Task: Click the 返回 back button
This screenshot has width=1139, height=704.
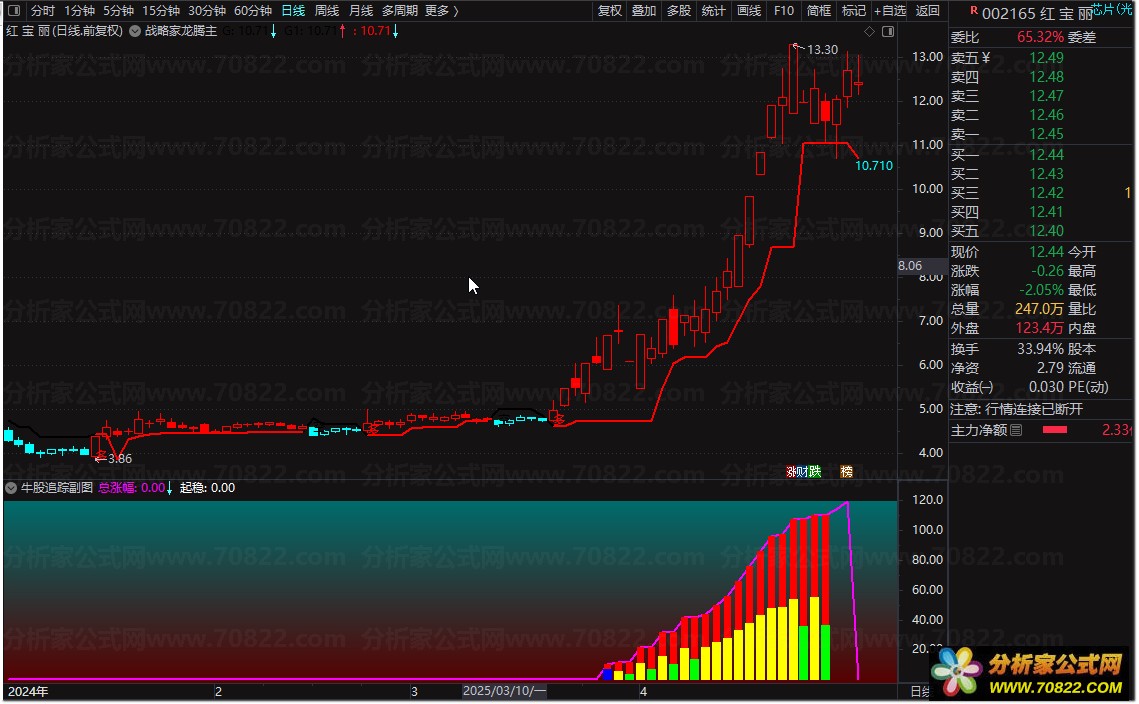Action: click(x=928, y=11)
